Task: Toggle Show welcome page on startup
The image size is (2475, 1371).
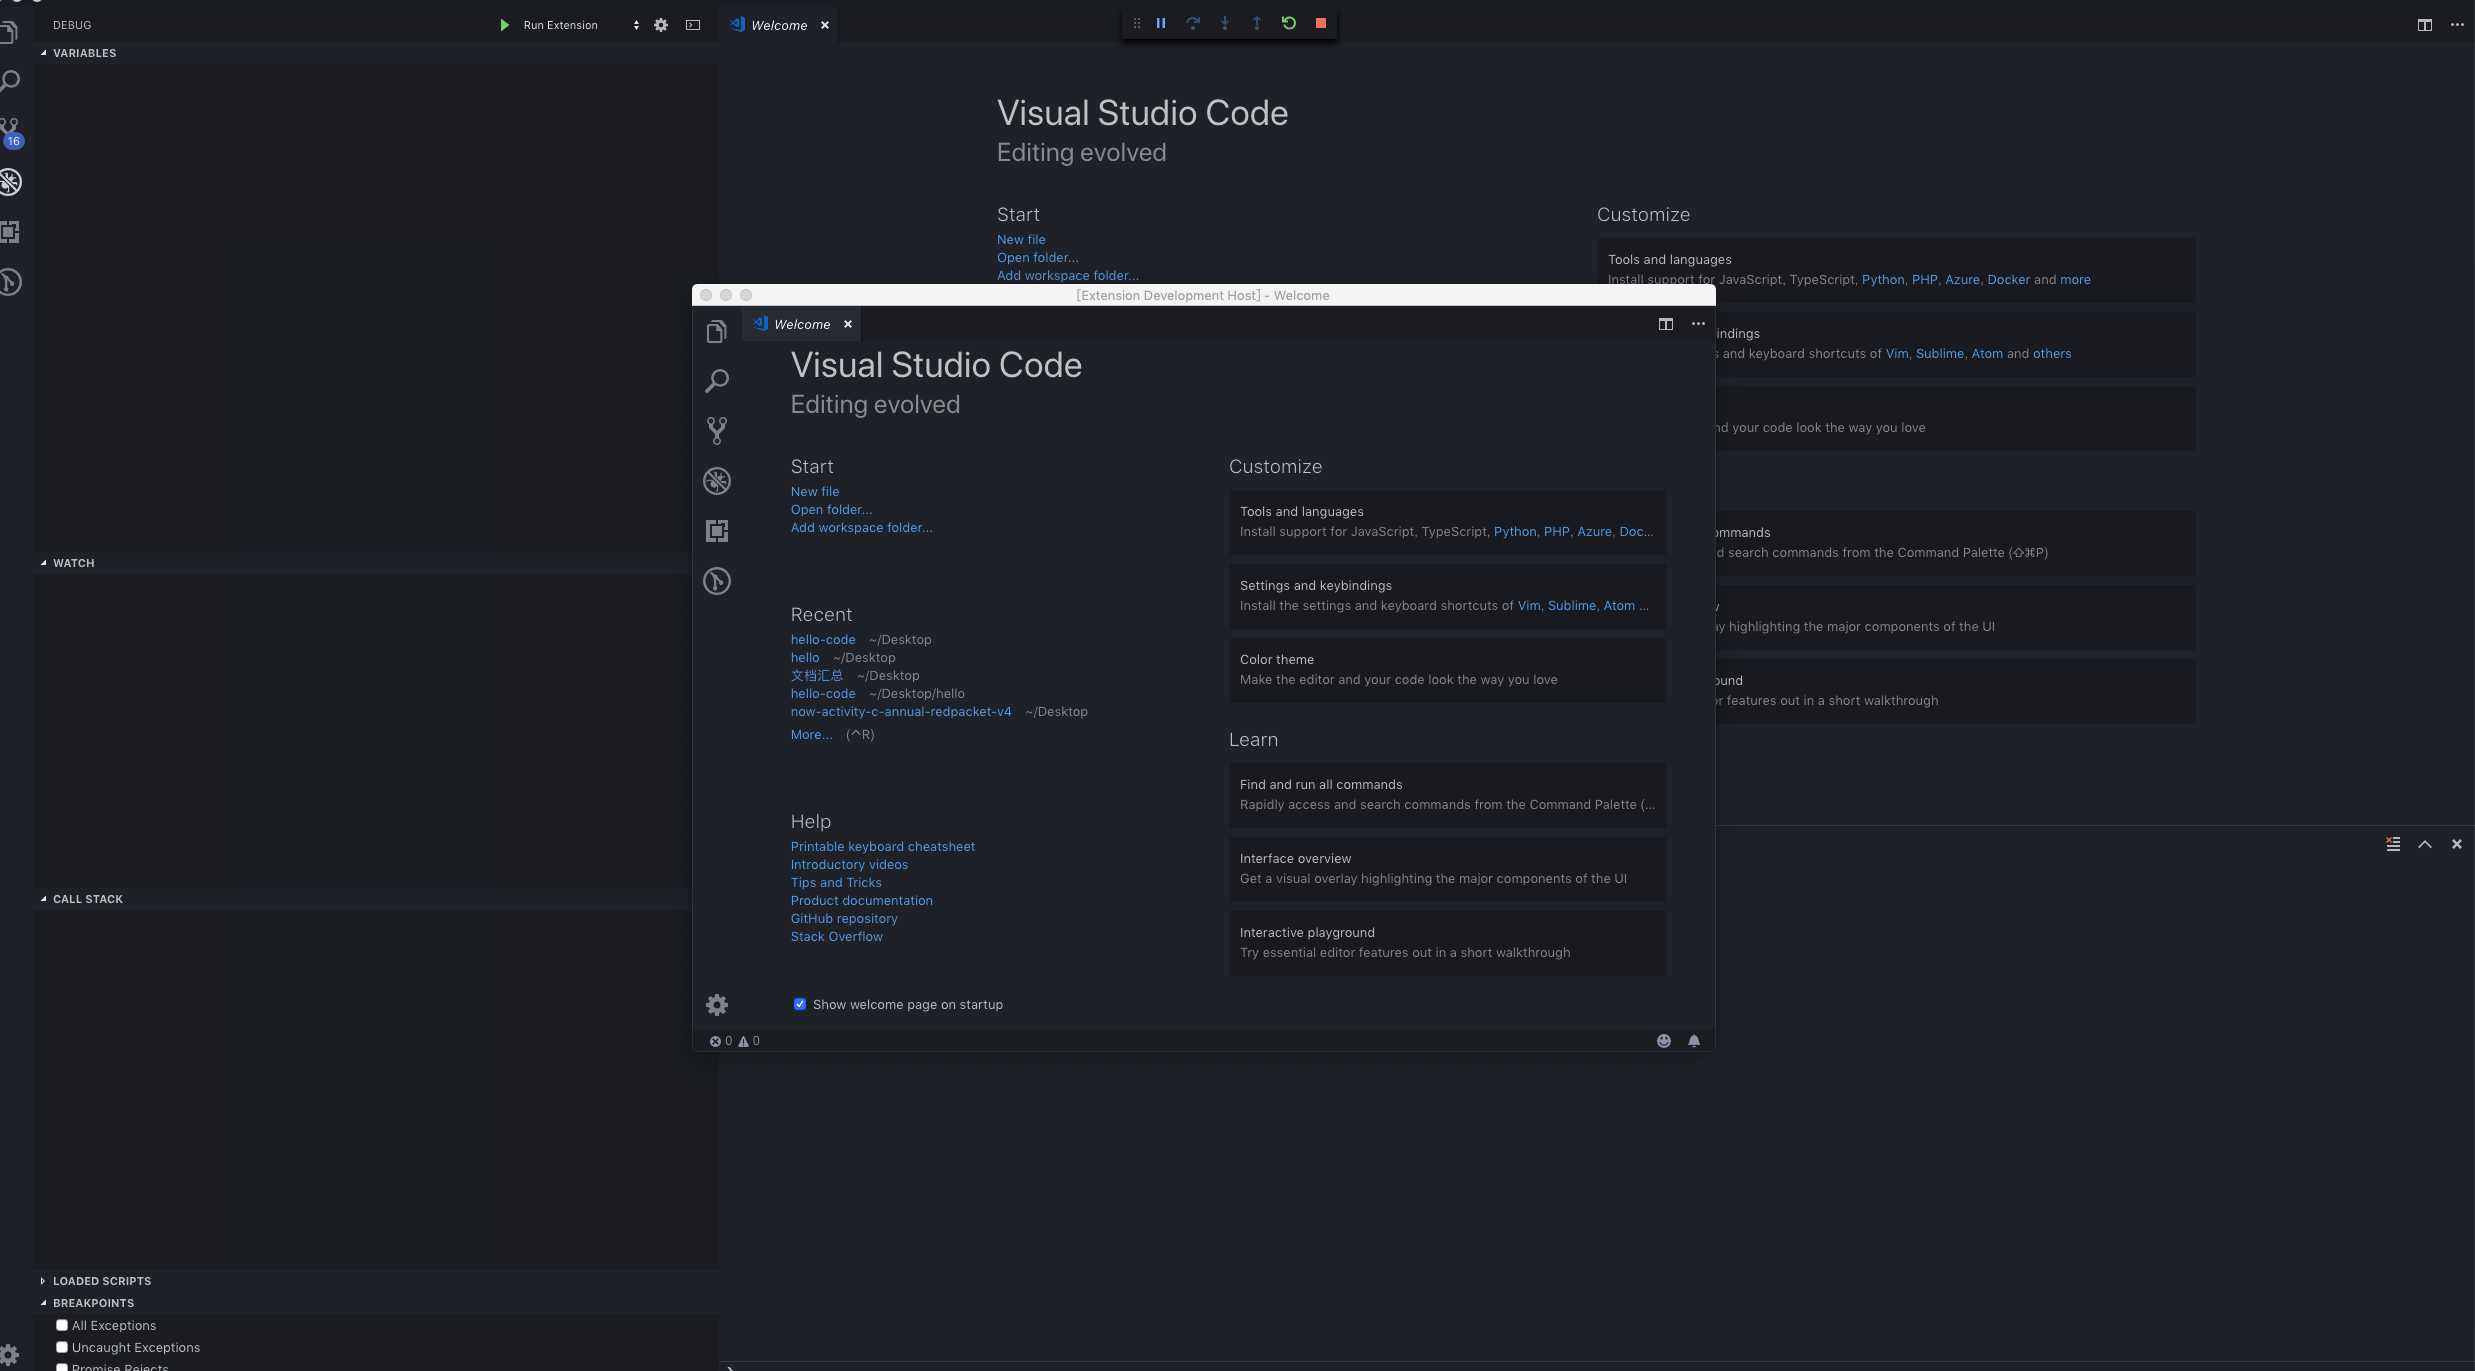Action: (x=800, y=1004)
